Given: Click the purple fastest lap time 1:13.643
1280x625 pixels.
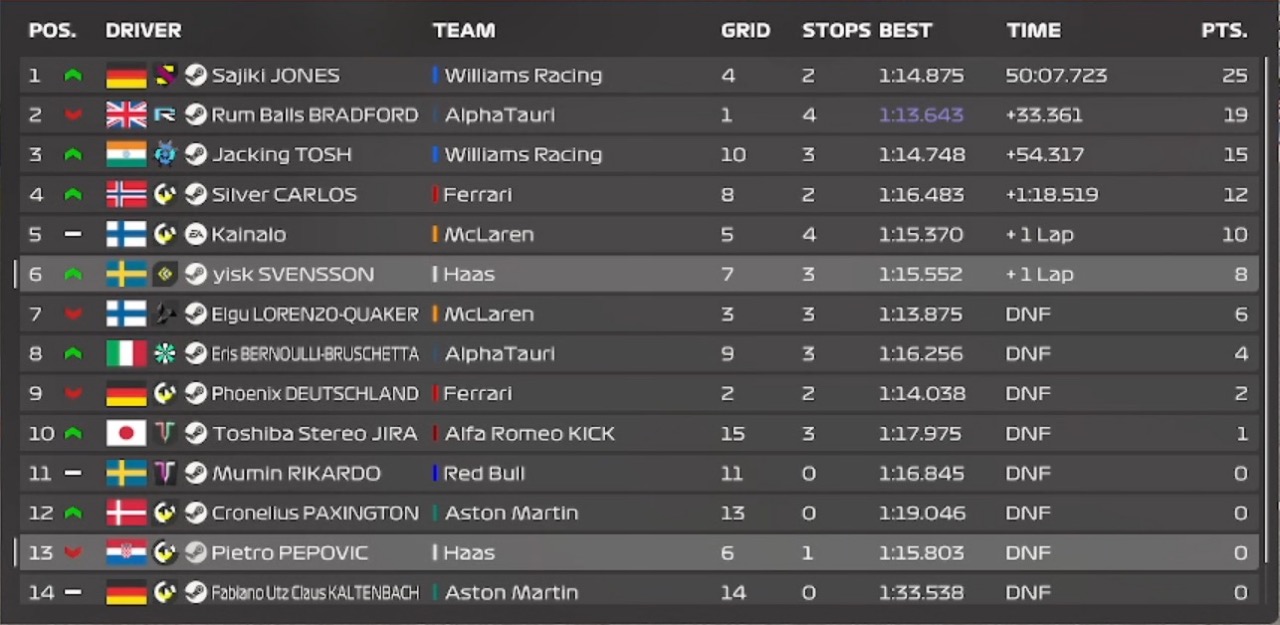Looking at the screenshot, I should pyautogui.click(x=921, y=115).
